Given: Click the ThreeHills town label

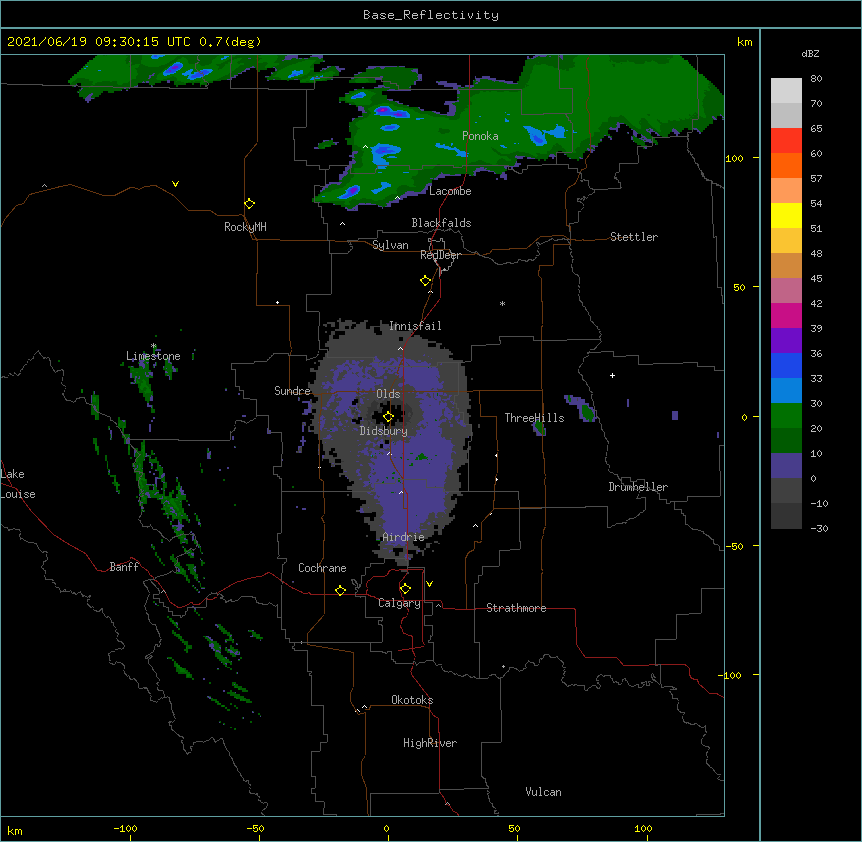Looking at the screenshot, I should click(534, 418).
